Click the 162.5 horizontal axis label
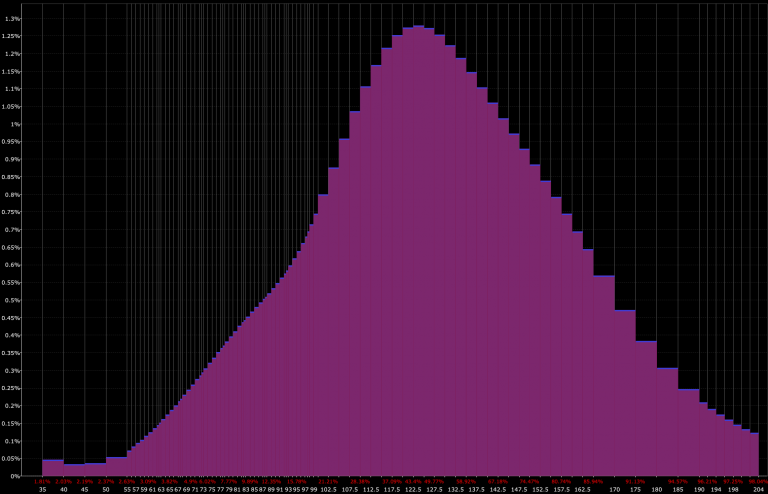The height and width of the screenshot is (494, 768). (582, 490)
